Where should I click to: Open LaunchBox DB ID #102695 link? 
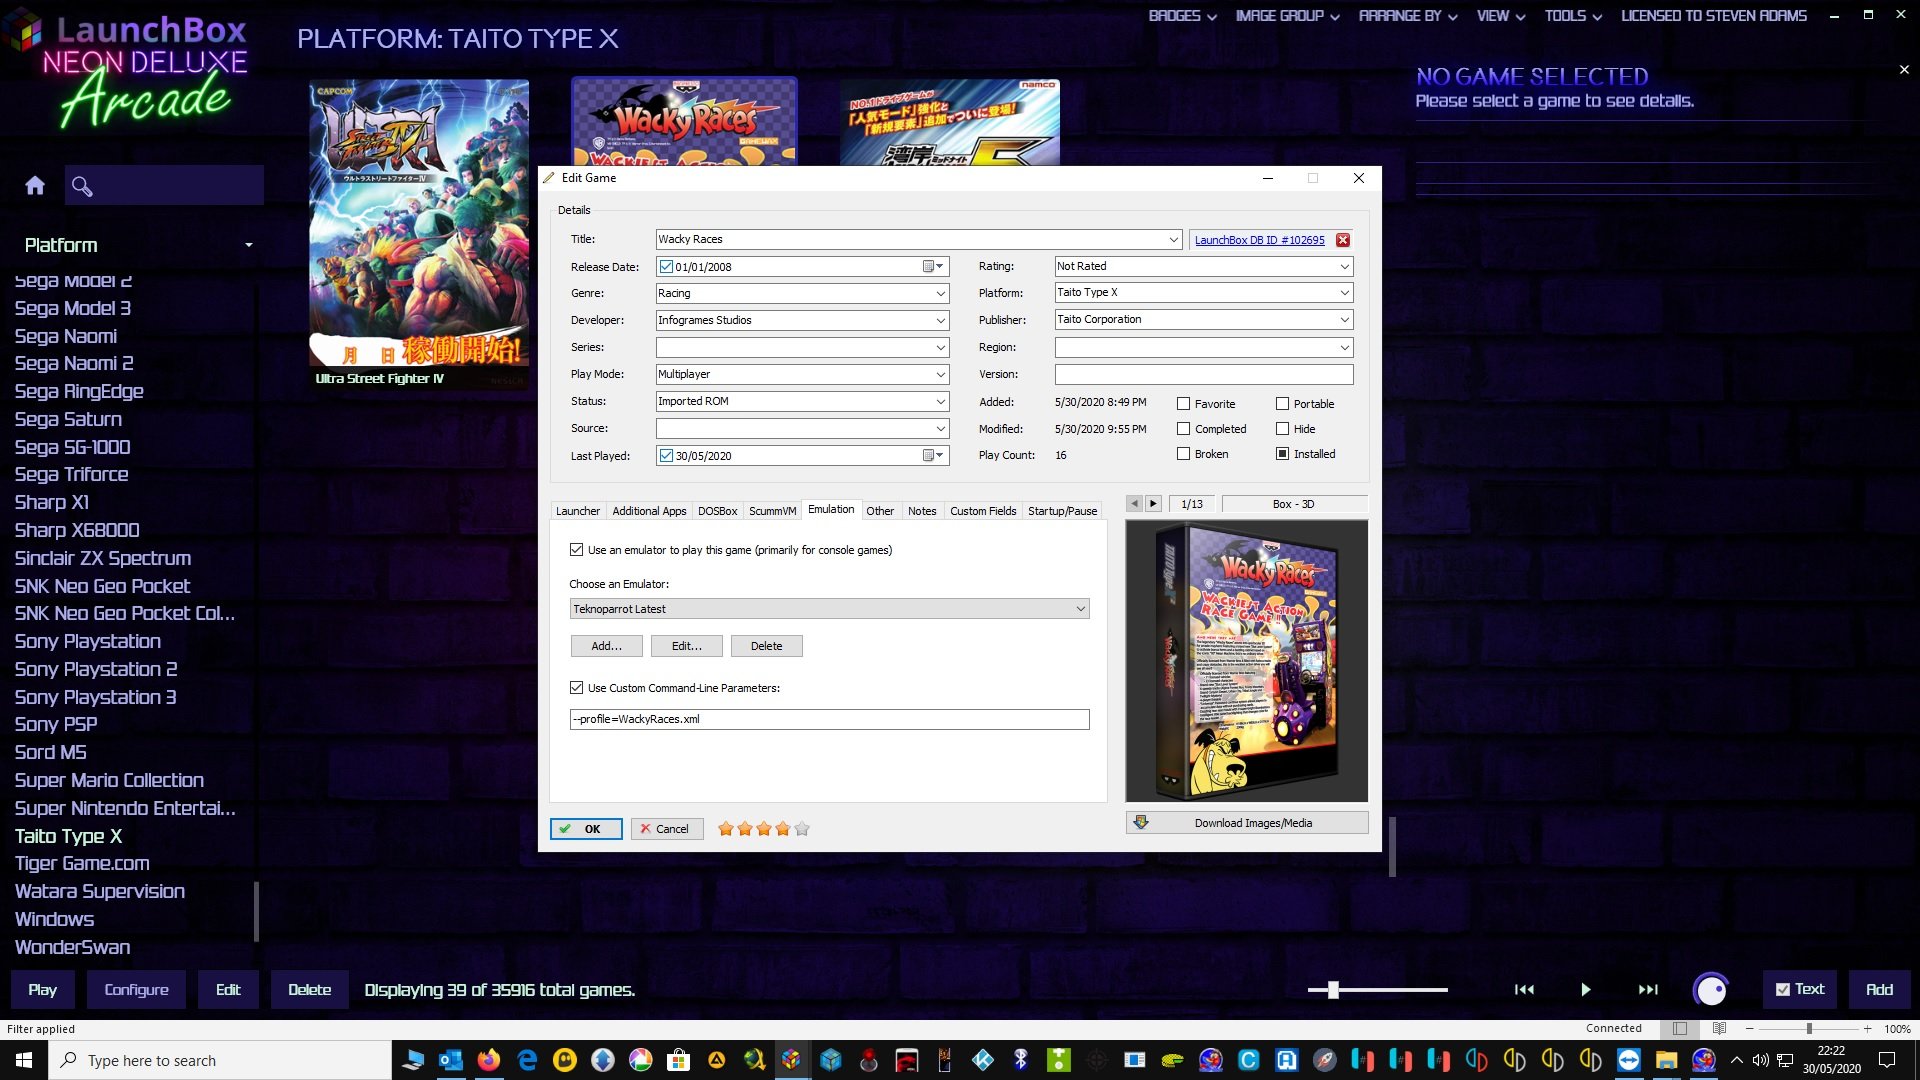point(1259,240)
